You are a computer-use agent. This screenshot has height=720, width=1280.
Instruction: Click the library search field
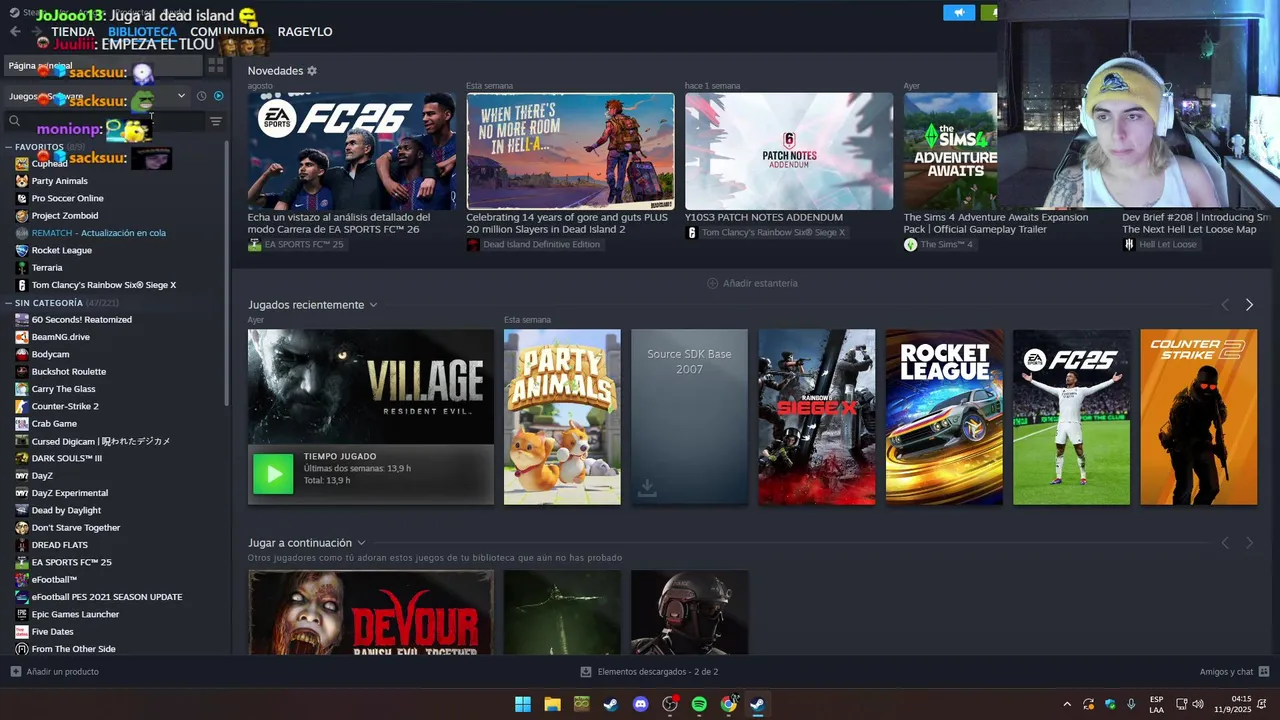tap(106, 121)
